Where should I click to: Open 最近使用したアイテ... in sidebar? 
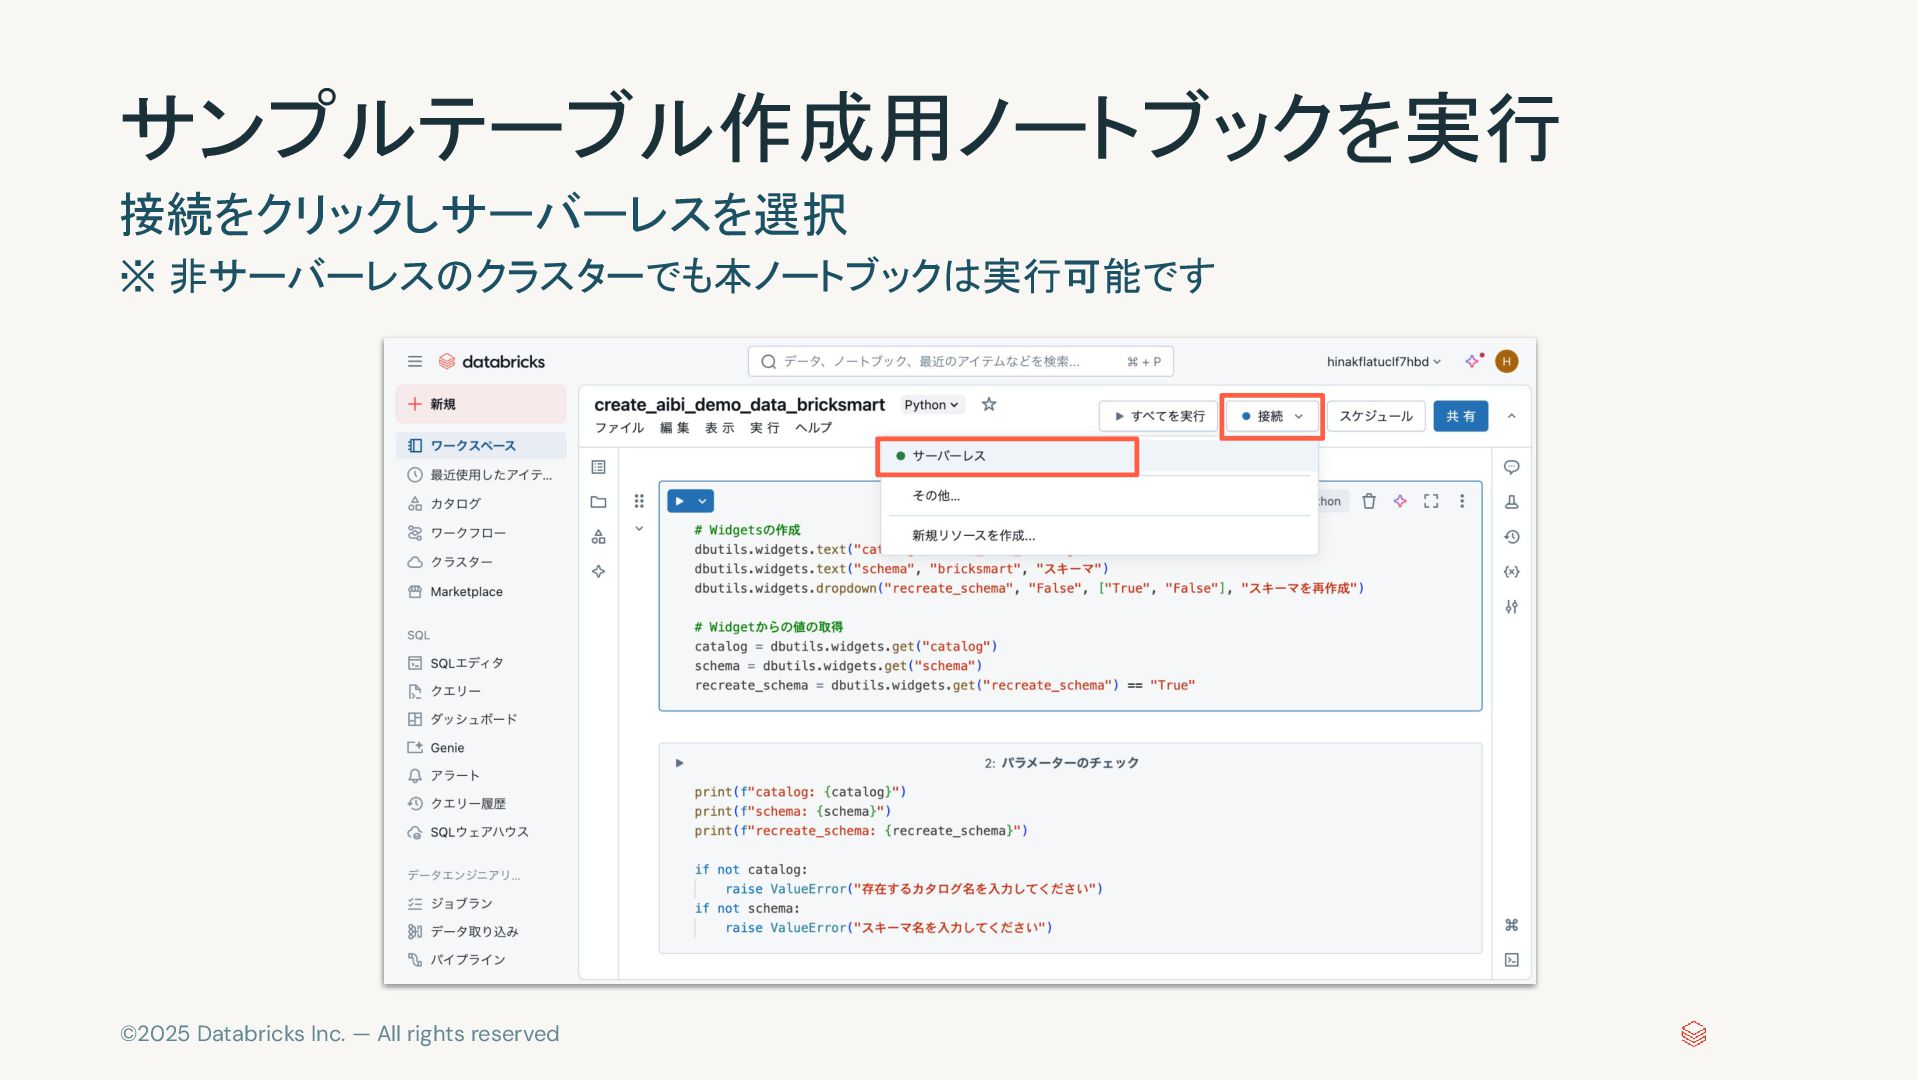click(481, 475)
